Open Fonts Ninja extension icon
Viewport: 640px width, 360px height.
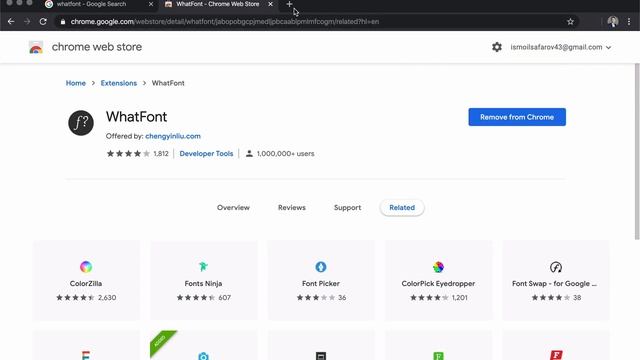(203, 267)
